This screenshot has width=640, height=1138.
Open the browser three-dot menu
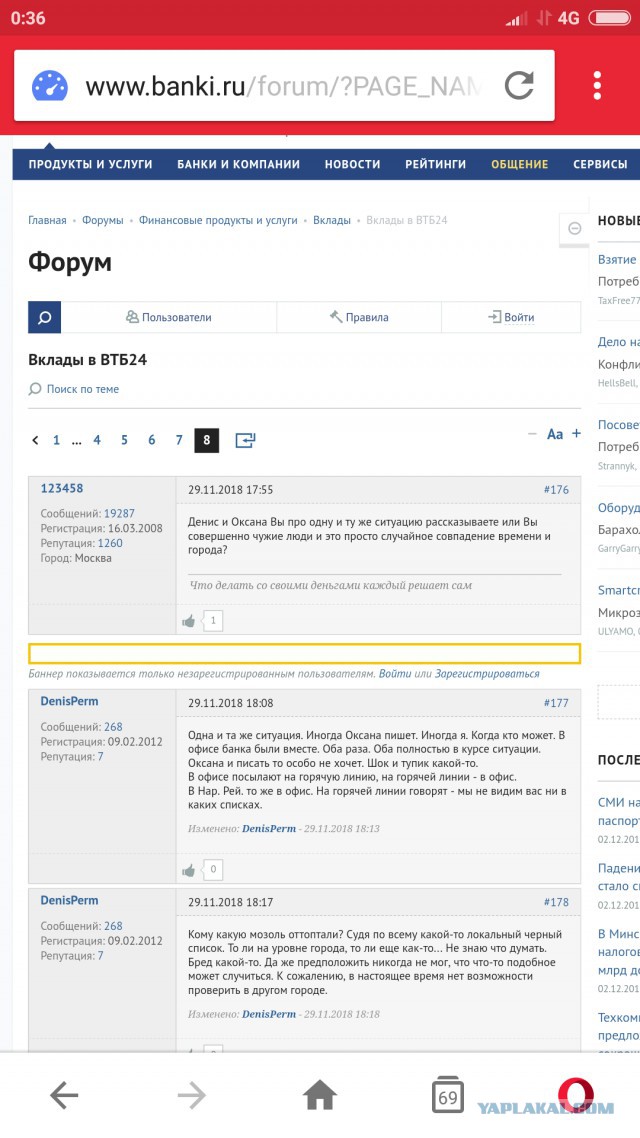597,86
